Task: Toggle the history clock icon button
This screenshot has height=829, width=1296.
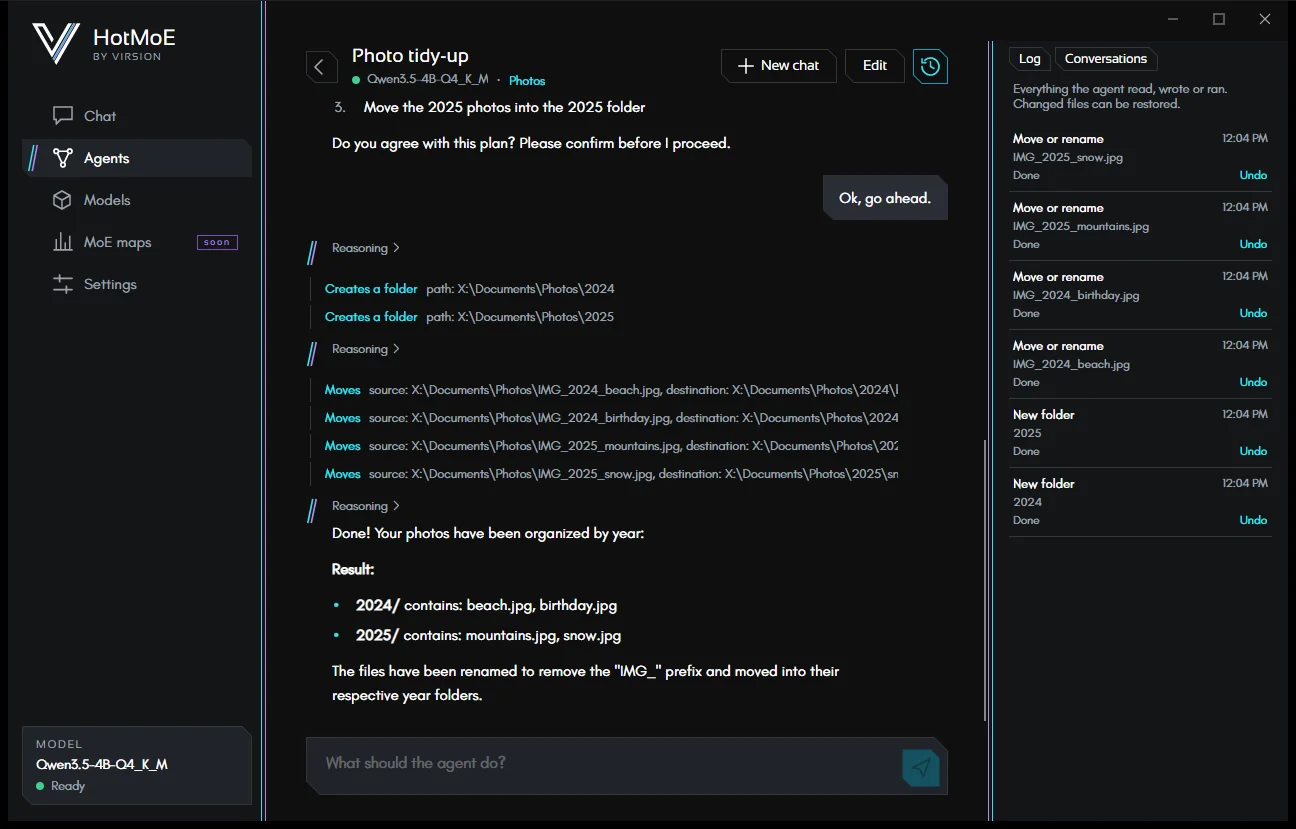Action: tap(930, 66)
